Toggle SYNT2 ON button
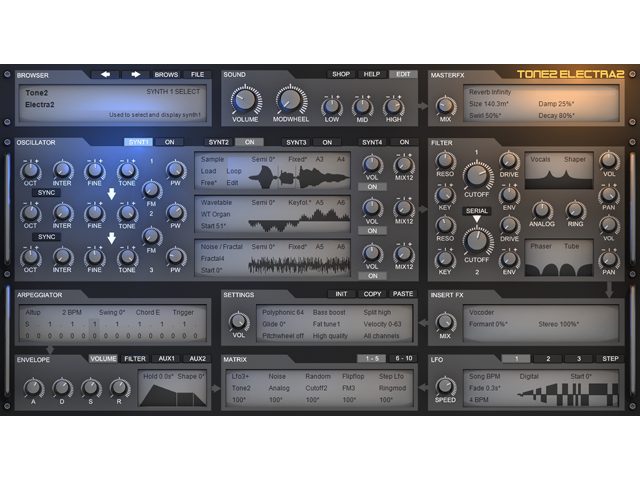Viewport: 640px width, 480px height. pos(249,142)
